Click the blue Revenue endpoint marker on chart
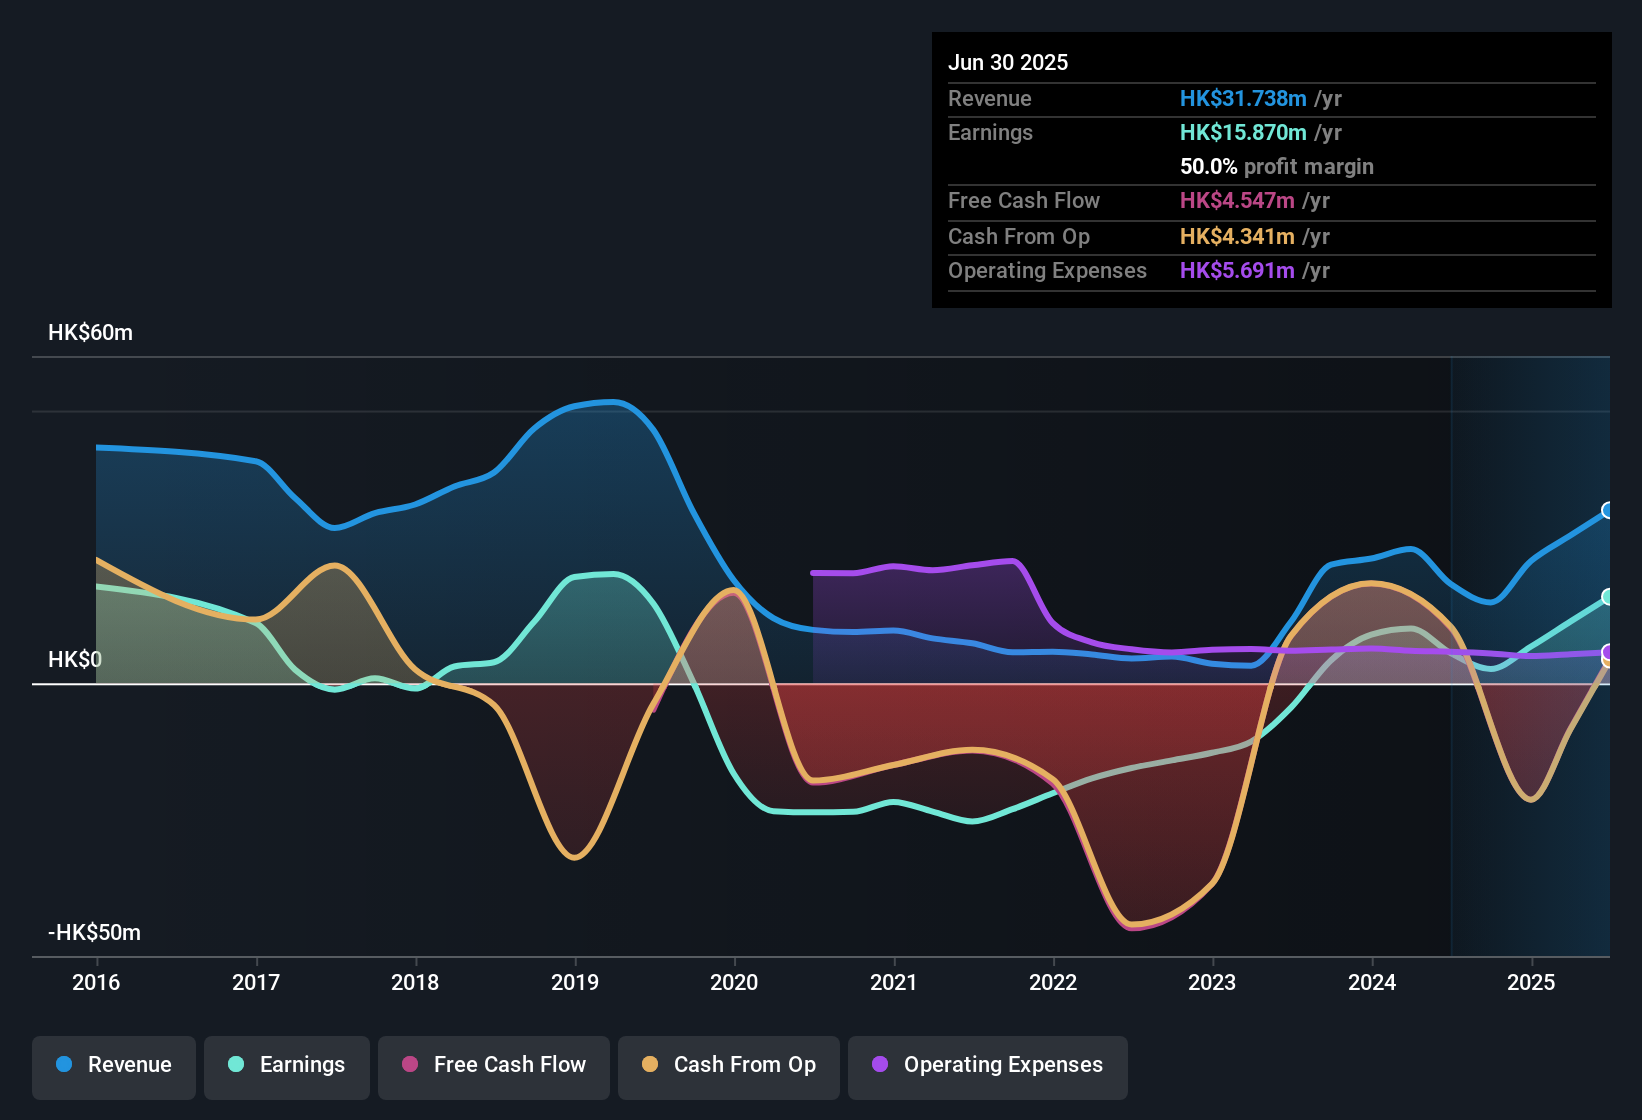This screenshot has width=1642, height=1120. point(1608,510)
